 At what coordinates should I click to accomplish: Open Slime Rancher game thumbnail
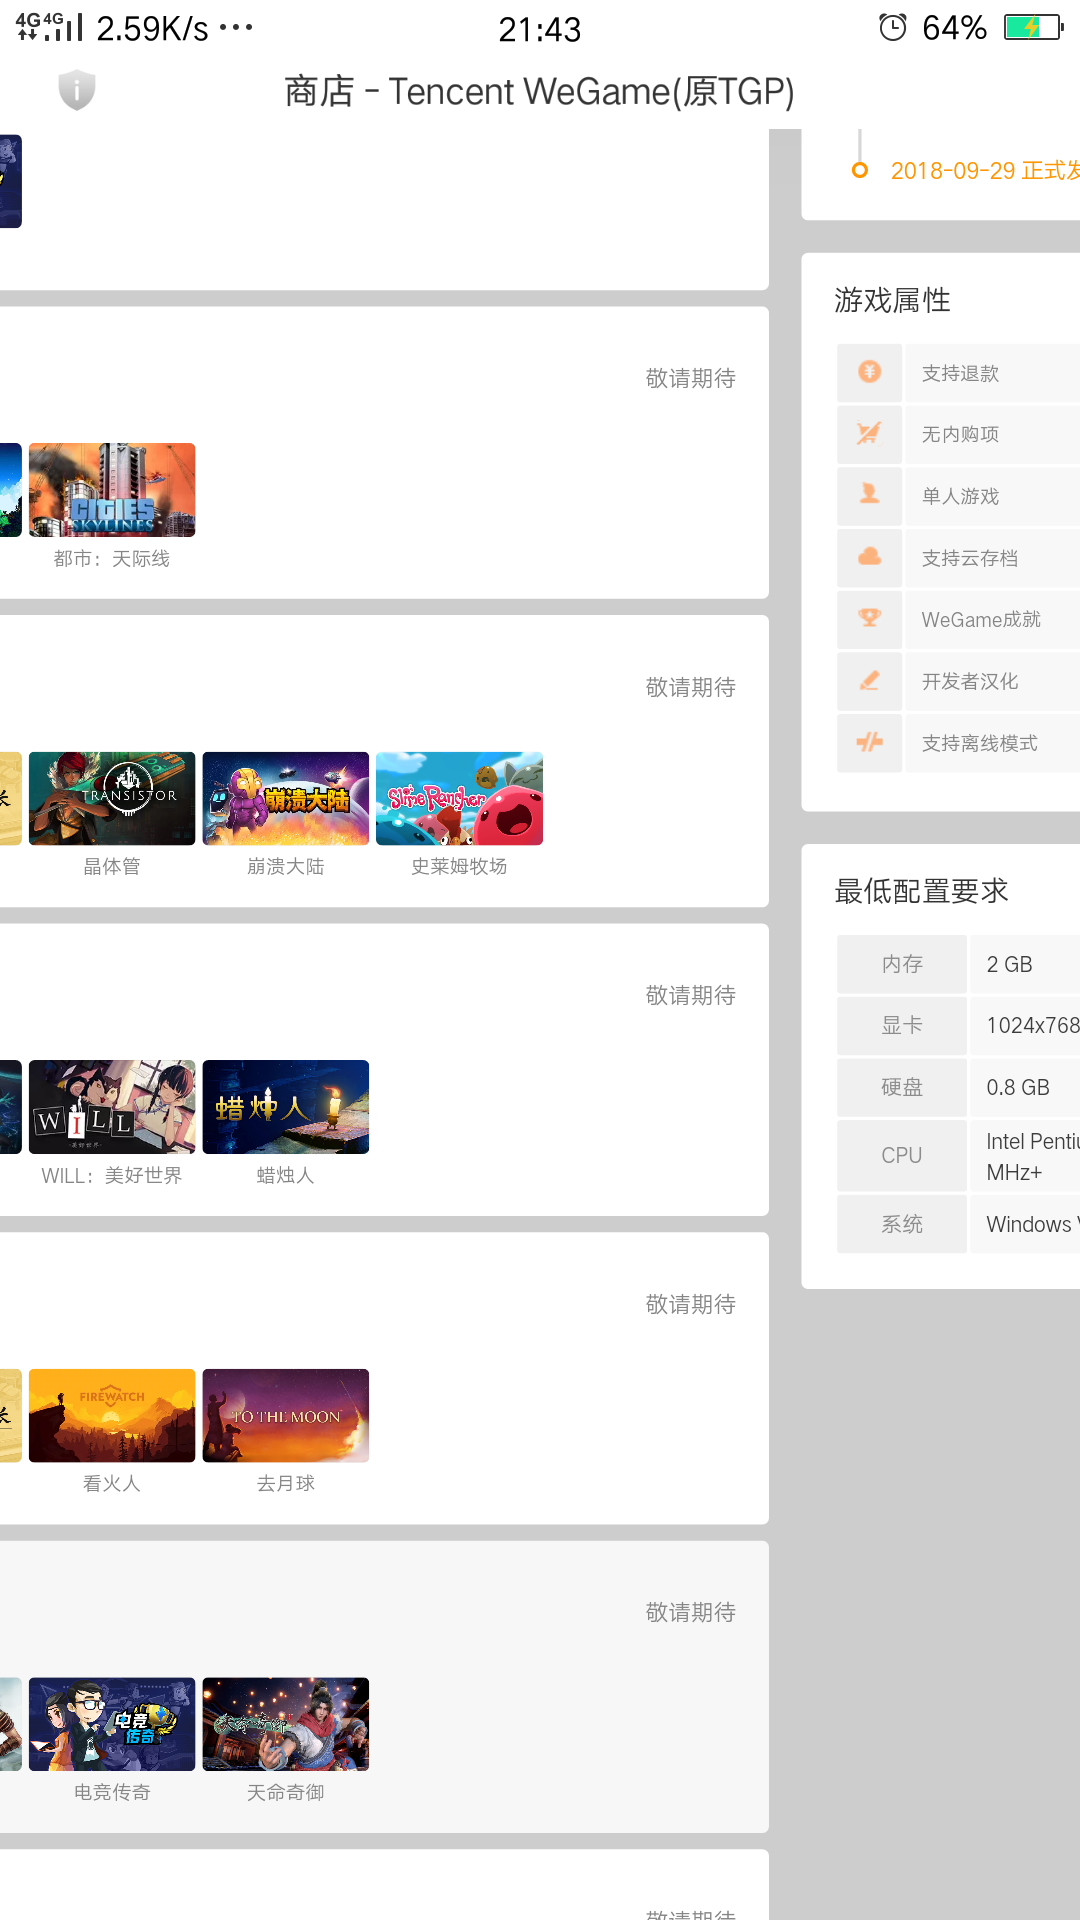(x=459, y=799)
